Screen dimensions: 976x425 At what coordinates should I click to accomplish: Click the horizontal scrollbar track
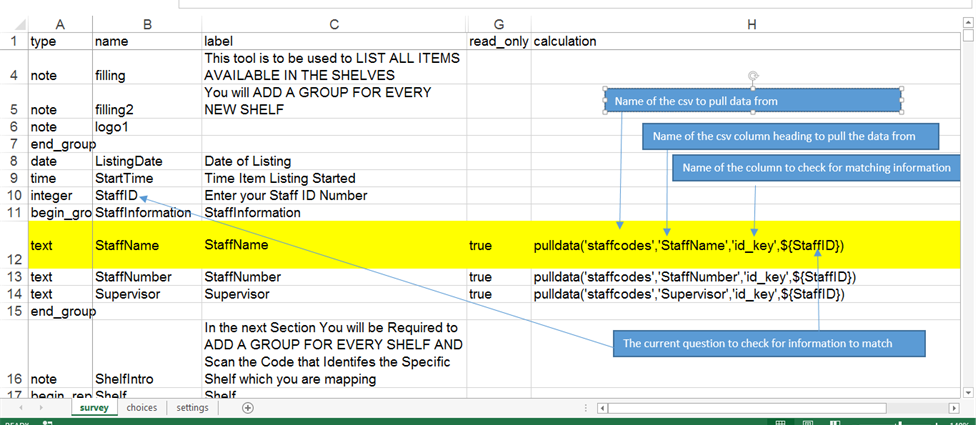(800, 408)
